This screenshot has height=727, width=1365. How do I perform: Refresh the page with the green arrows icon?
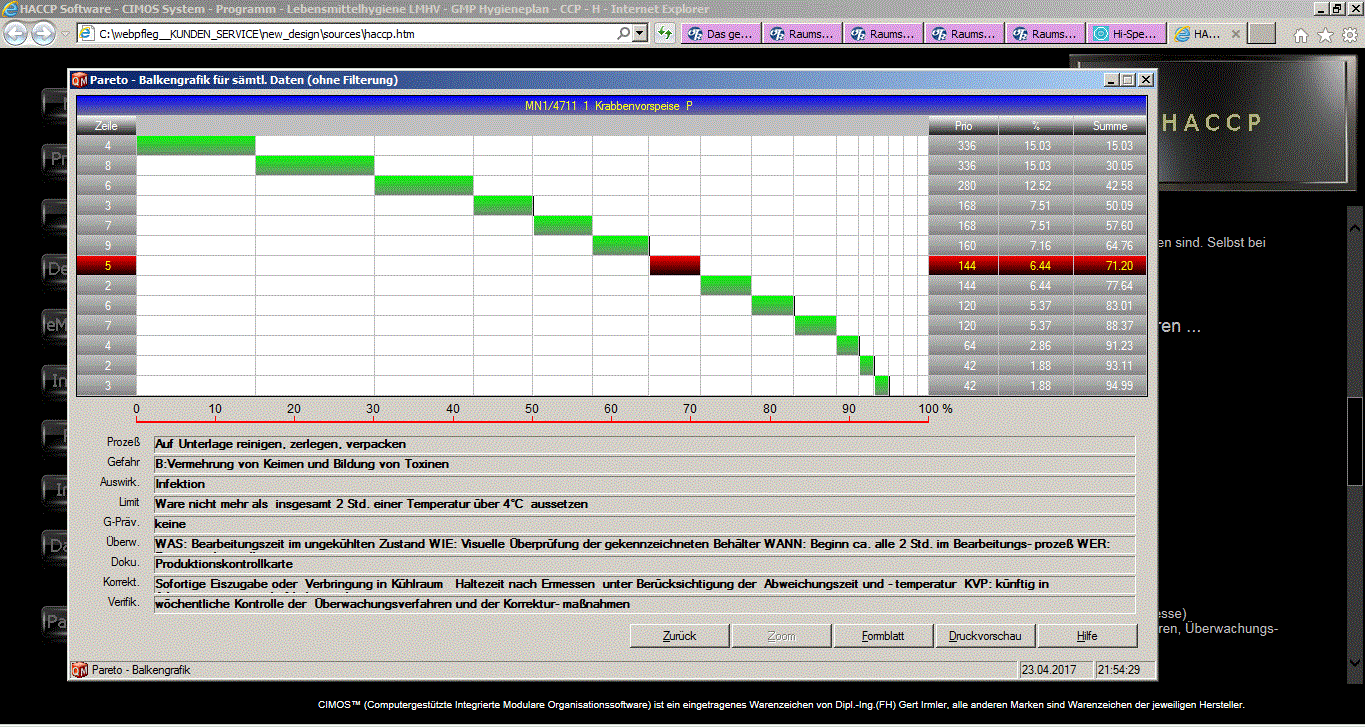click(x=665, y=34)
